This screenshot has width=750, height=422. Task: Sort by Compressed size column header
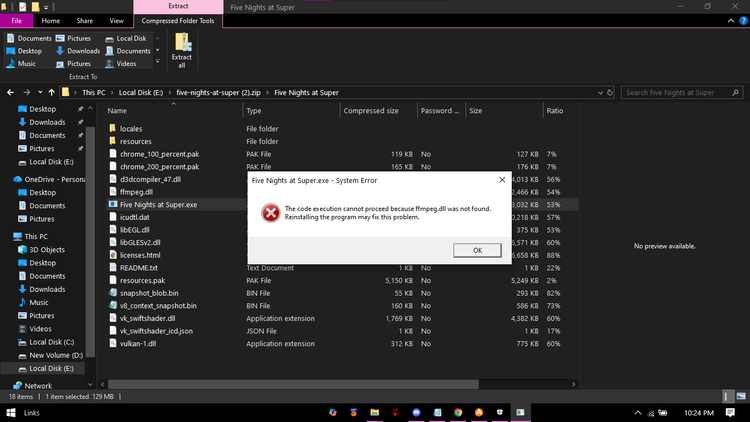point(378,111)
